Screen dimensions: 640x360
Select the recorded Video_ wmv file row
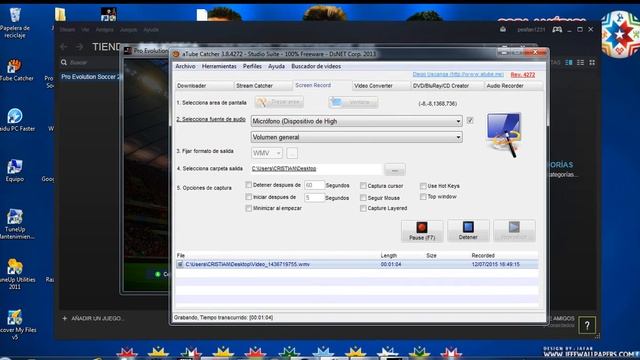point(357,264)
